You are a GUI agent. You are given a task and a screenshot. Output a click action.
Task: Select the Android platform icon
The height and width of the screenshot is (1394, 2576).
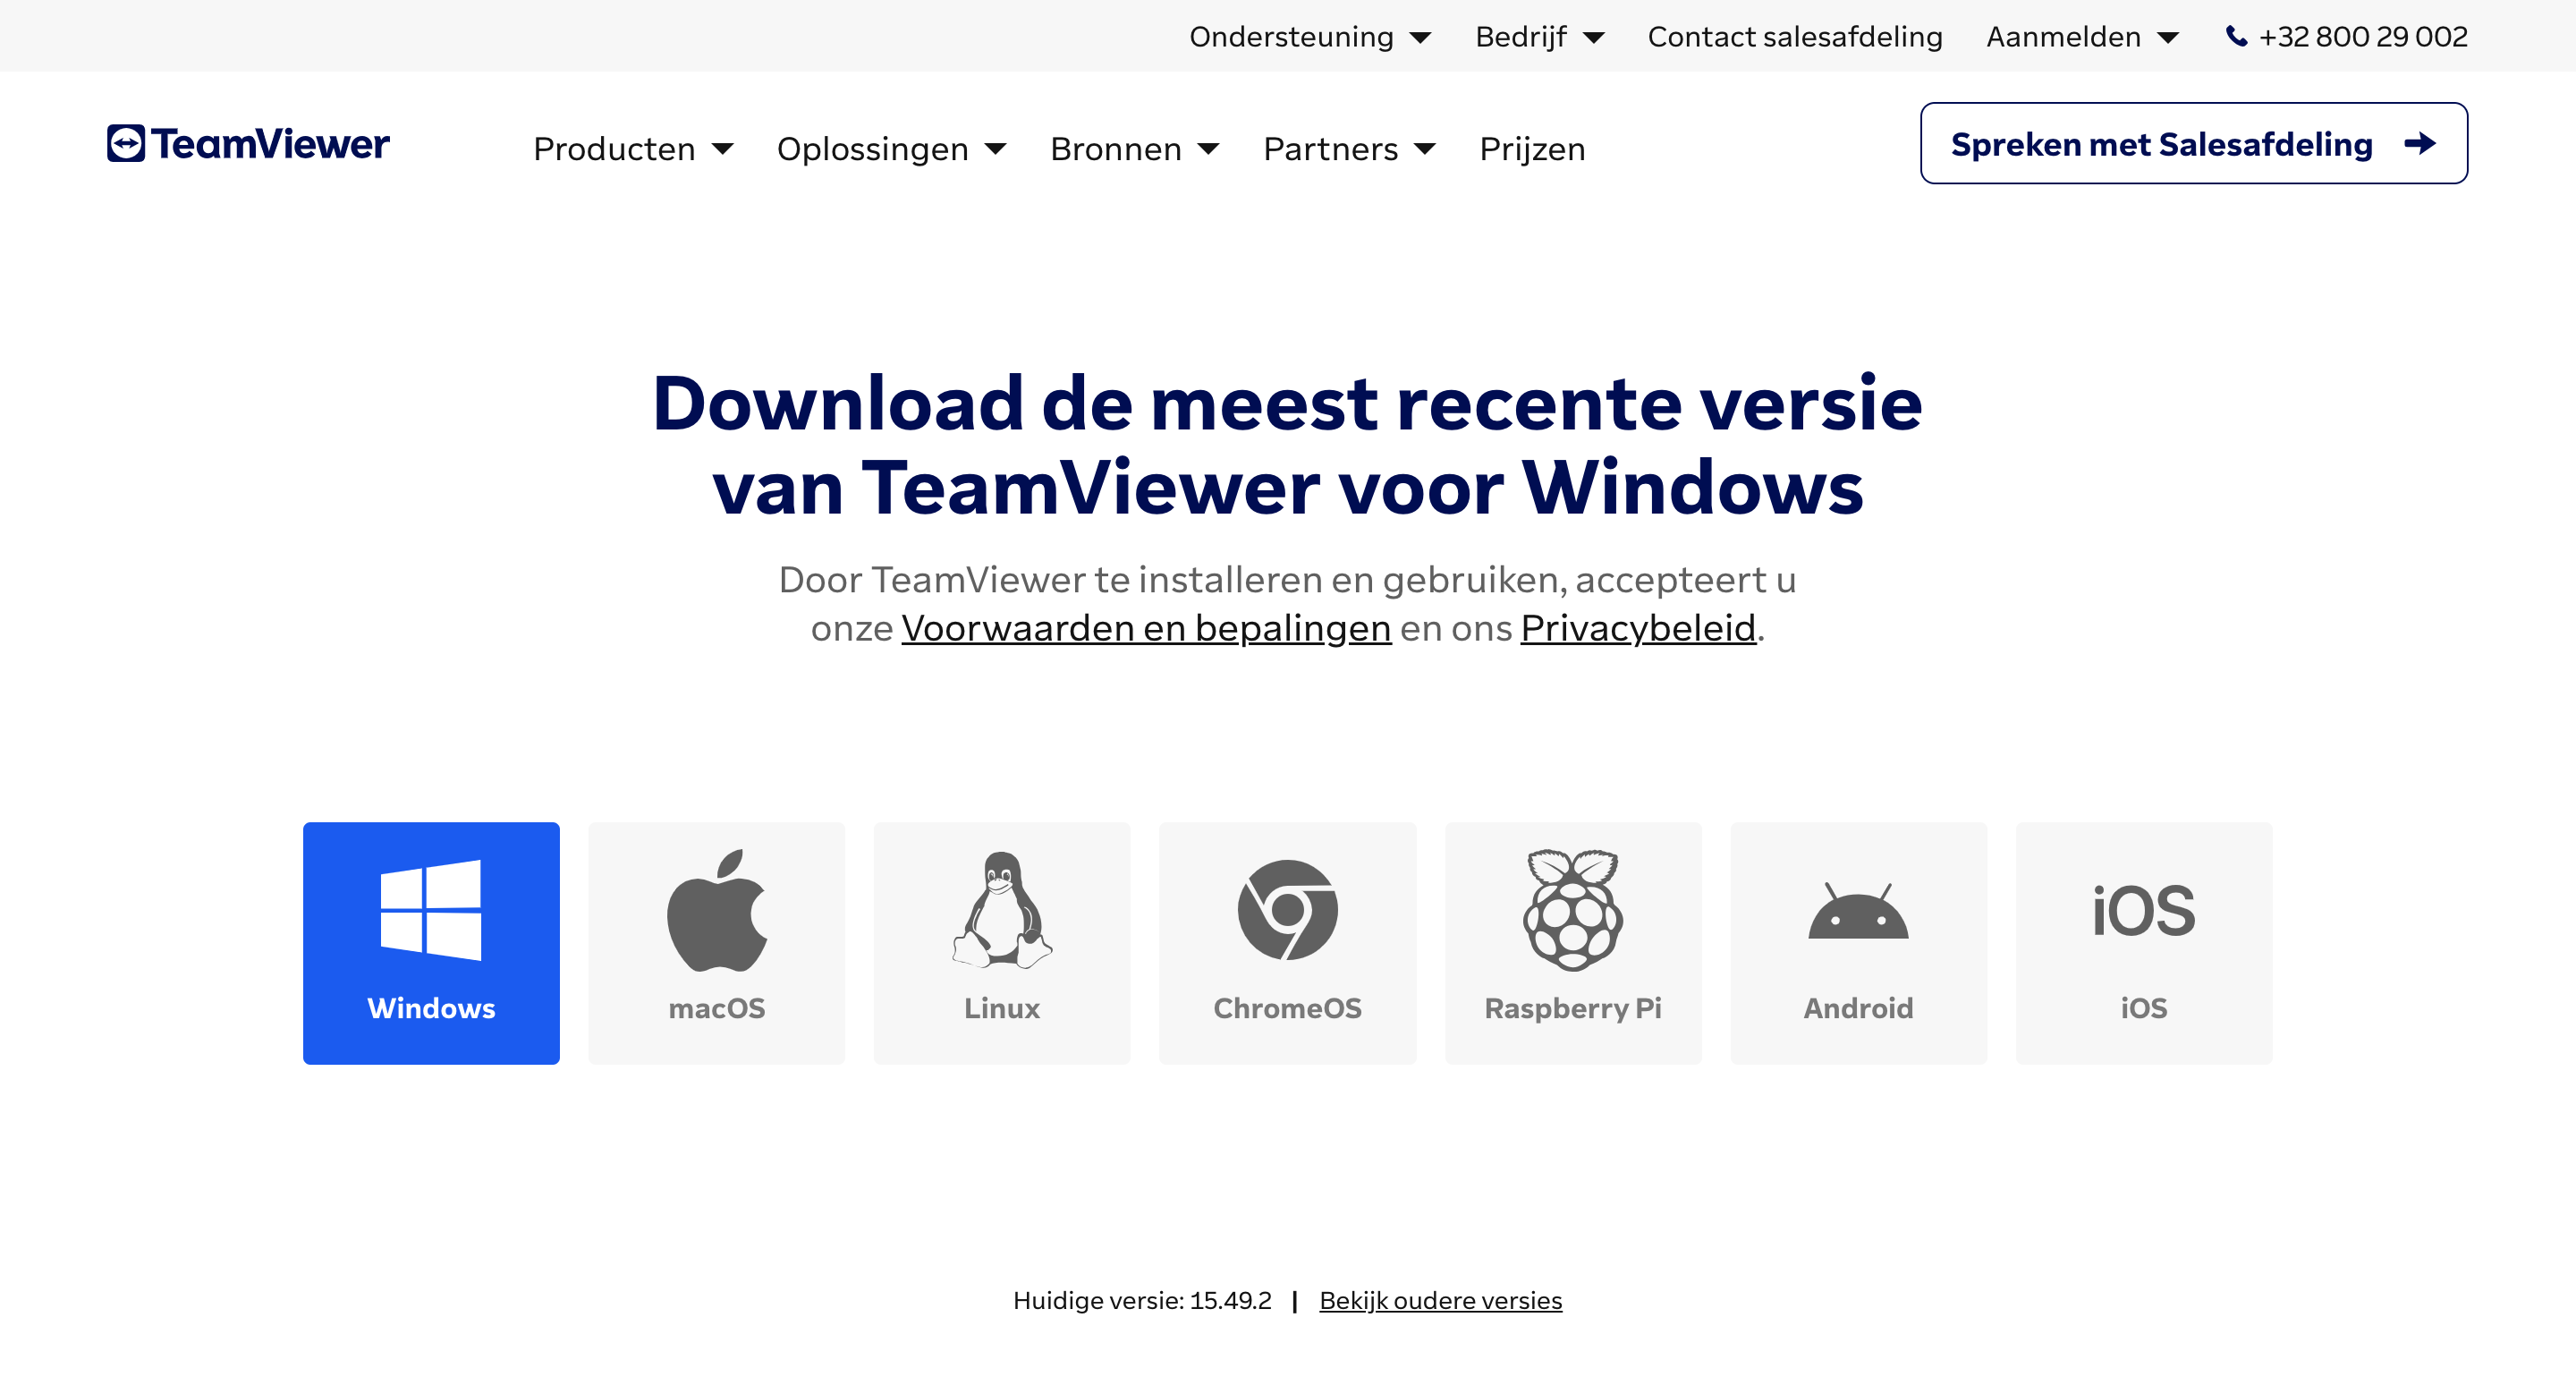[x=1859, y=942]
